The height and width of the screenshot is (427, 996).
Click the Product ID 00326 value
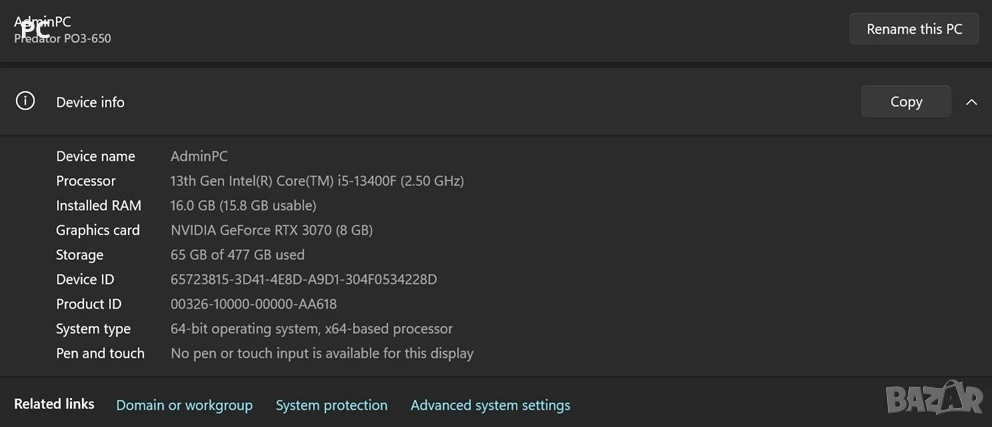[x=253, y=304]
